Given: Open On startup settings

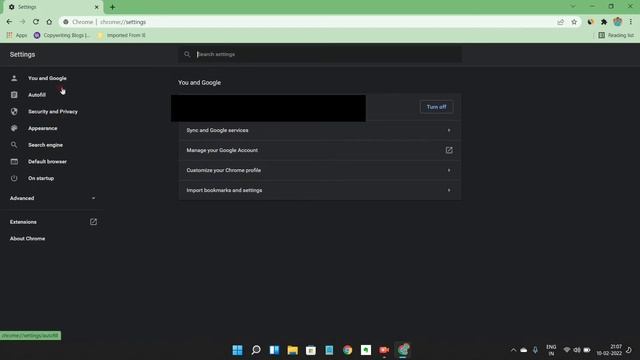Looking at the screenshot, I should tap(41, 178).
